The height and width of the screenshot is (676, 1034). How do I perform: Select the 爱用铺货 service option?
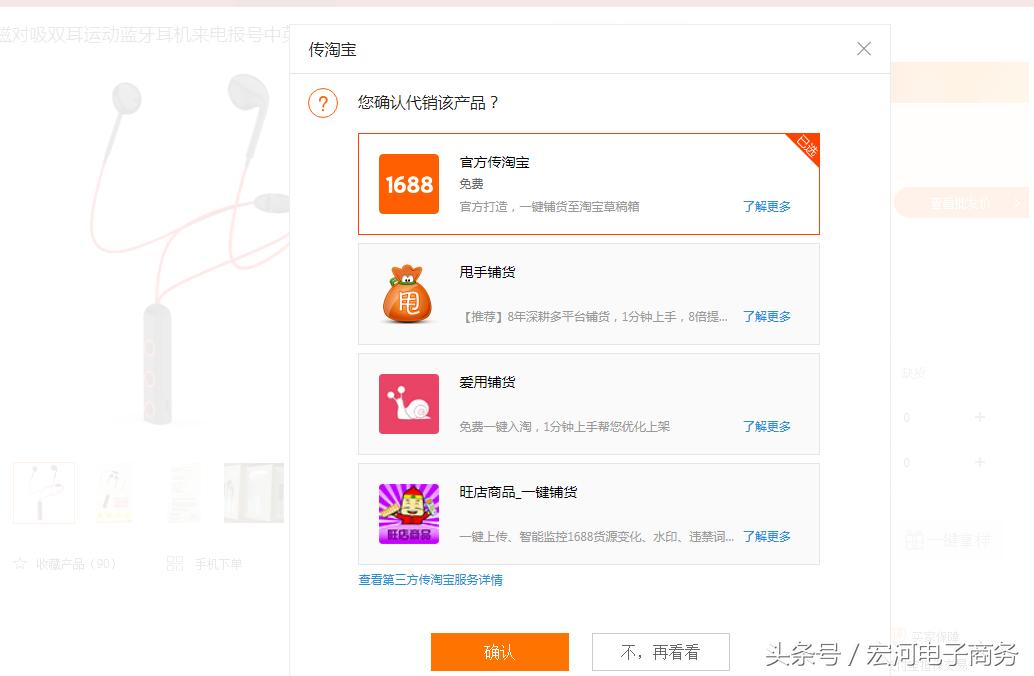point(588,404)
